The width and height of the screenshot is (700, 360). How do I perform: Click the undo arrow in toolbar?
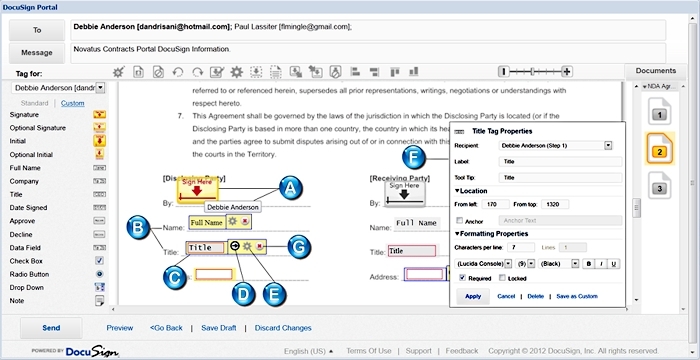click(178, 72)
